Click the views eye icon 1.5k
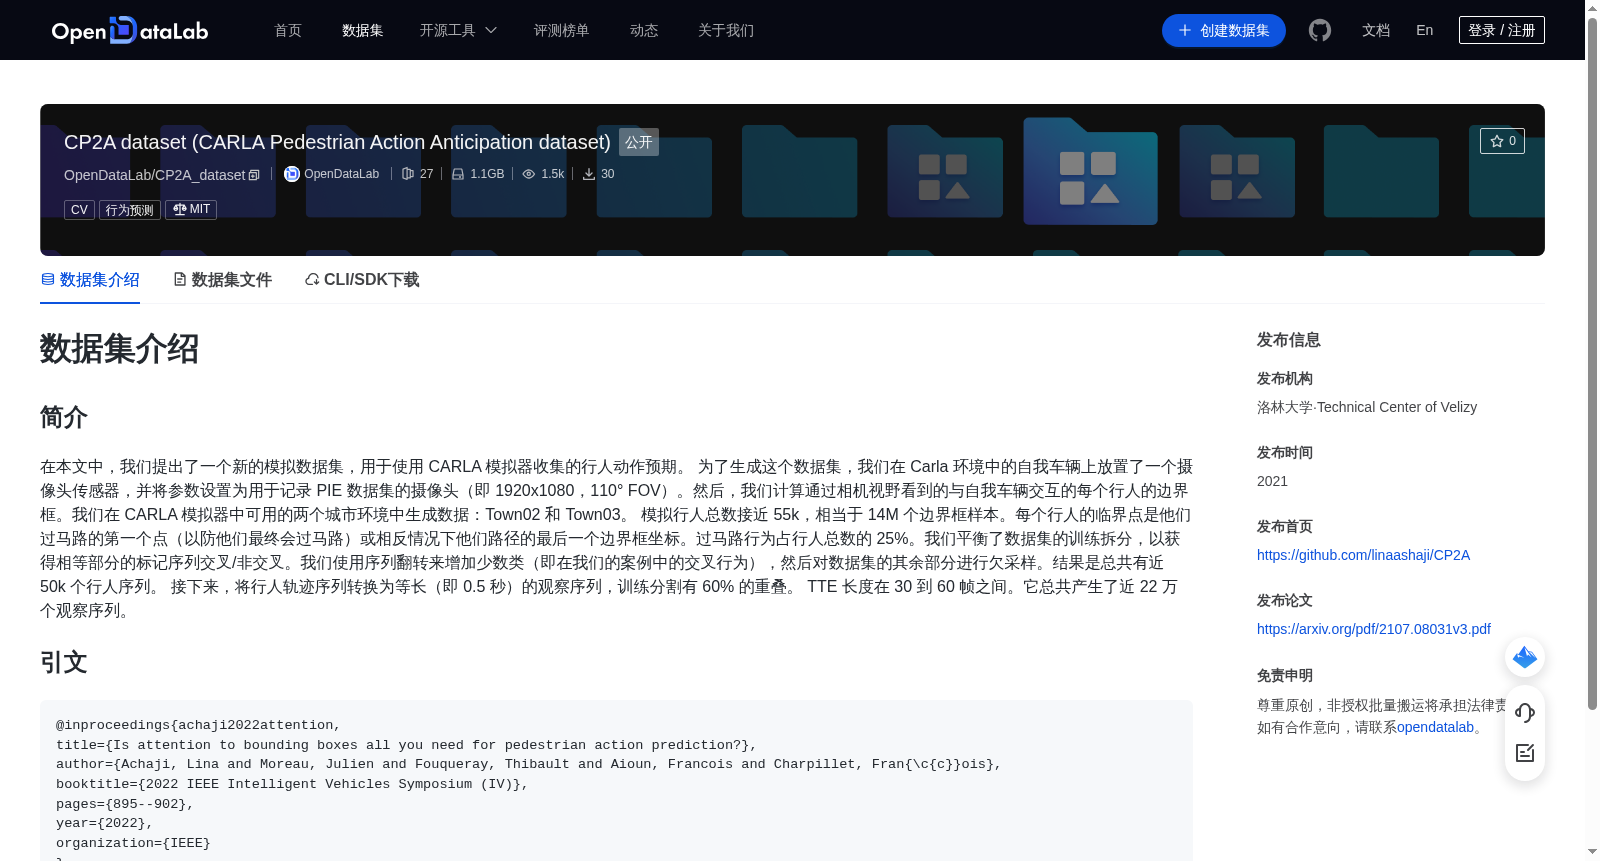The width and height of the screenshot is (1600, 861). pos(529,174)
